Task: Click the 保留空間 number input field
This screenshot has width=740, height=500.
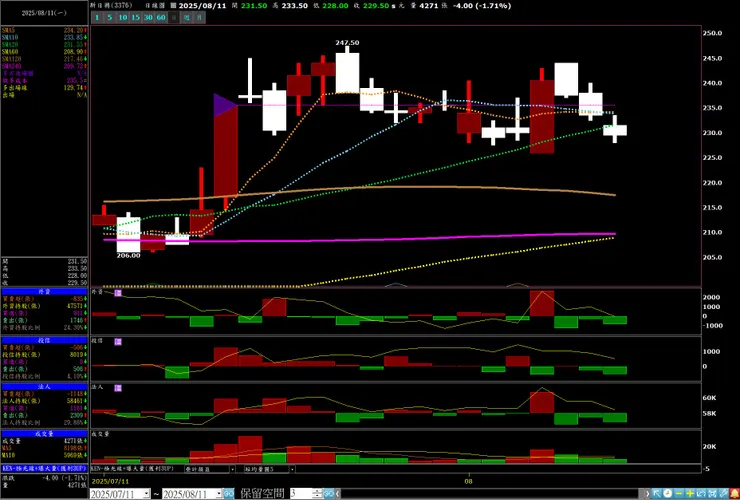Action: coord(302,494)
